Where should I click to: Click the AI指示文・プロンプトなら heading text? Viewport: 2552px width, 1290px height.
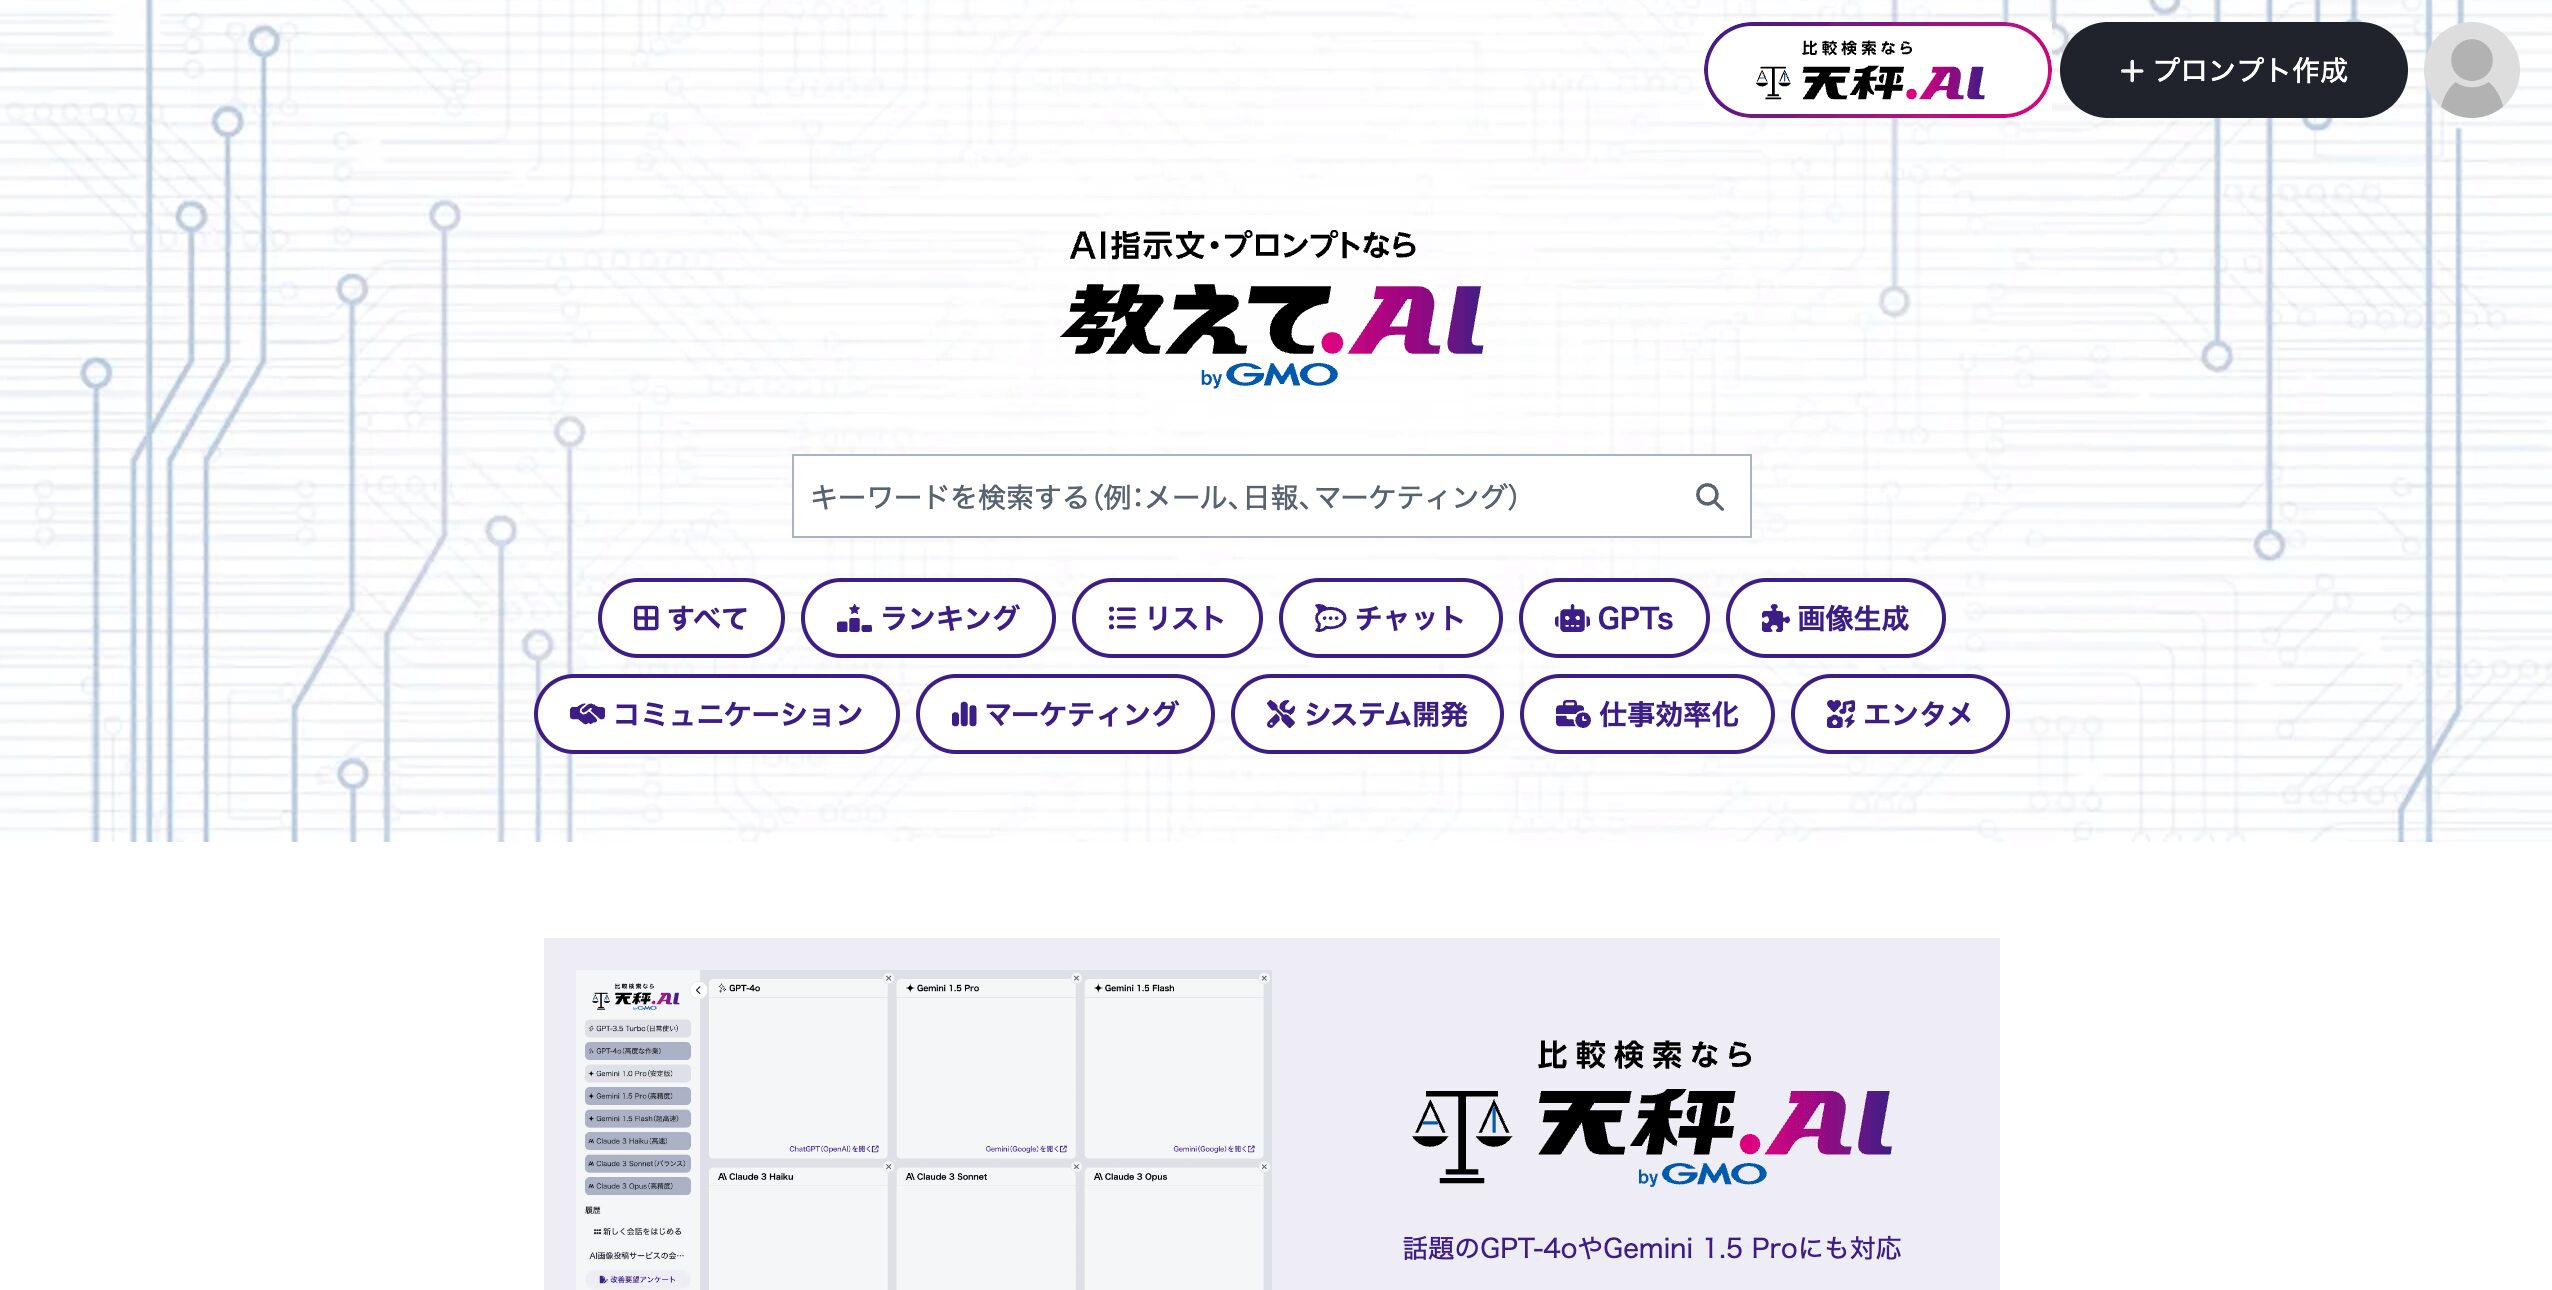[1243, 245]
